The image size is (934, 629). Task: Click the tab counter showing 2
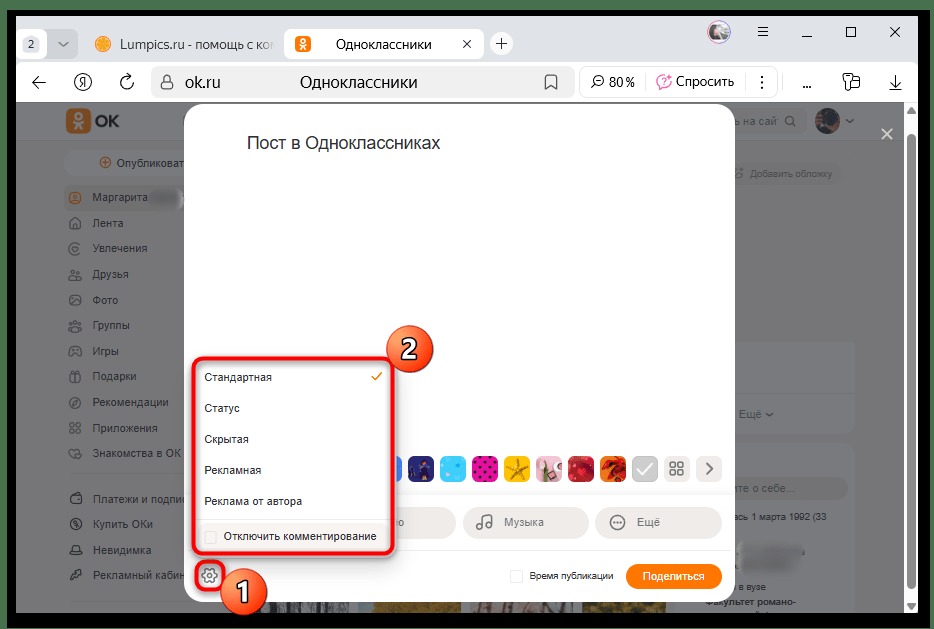click(31, 44)
